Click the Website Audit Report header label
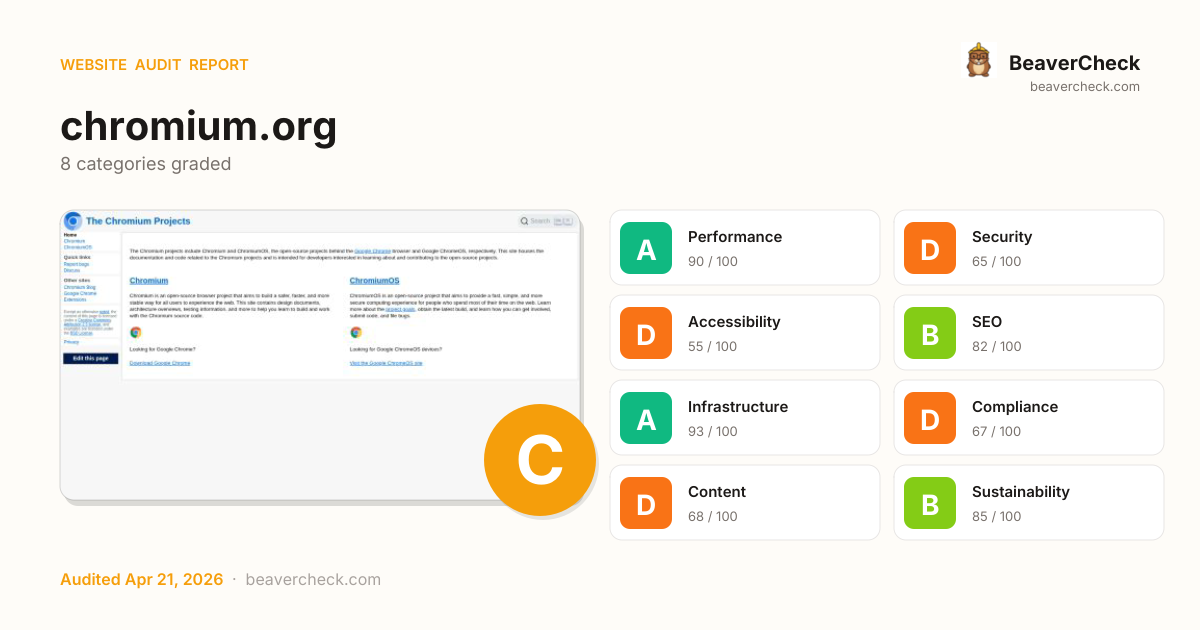This screenshot has width=1200, height=630. point(154,65)
